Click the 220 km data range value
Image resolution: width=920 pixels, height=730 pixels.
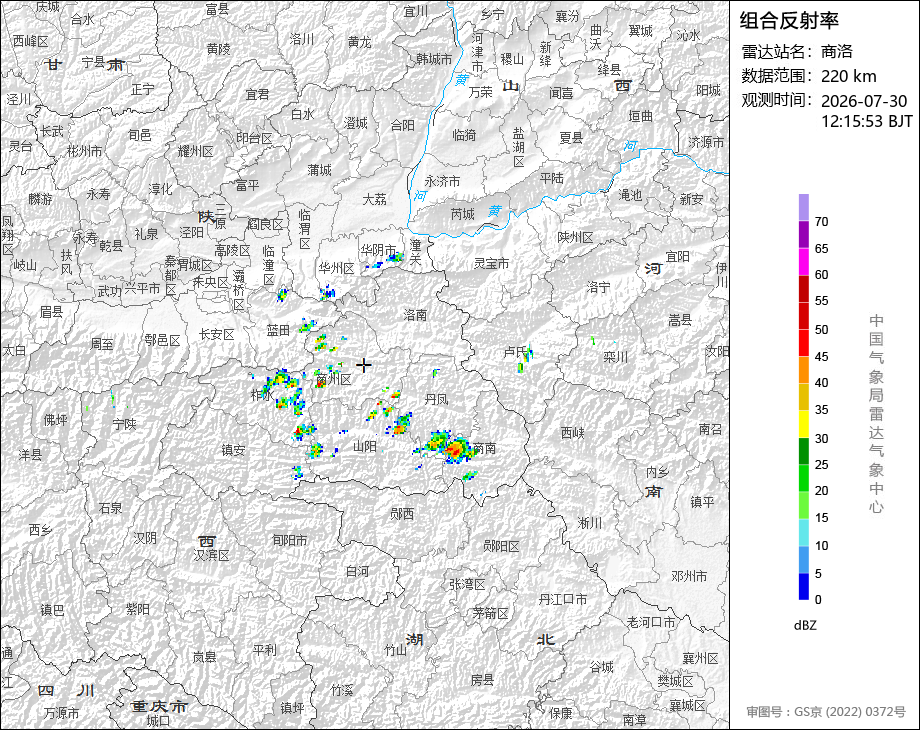[x=848, y=76]
